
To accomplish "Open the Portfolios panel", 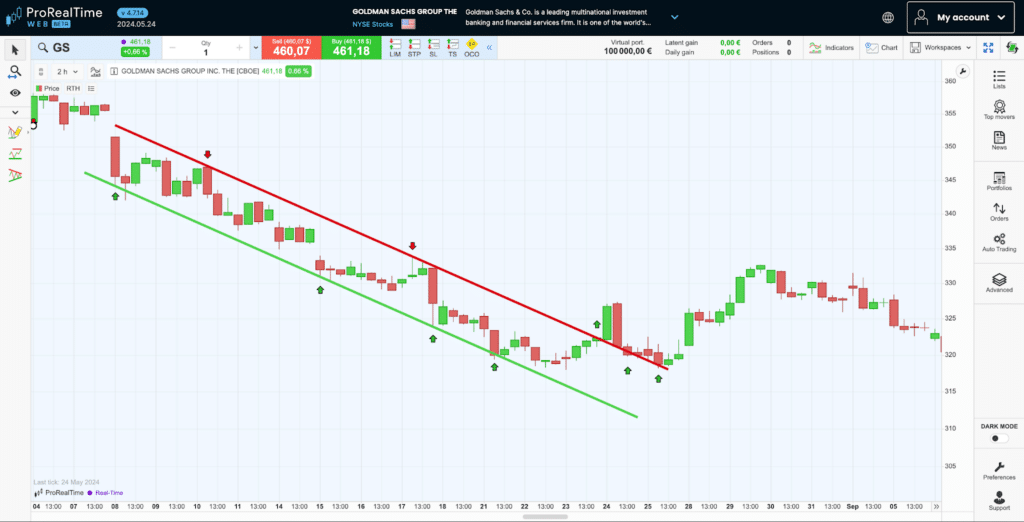I will [999, 181].
